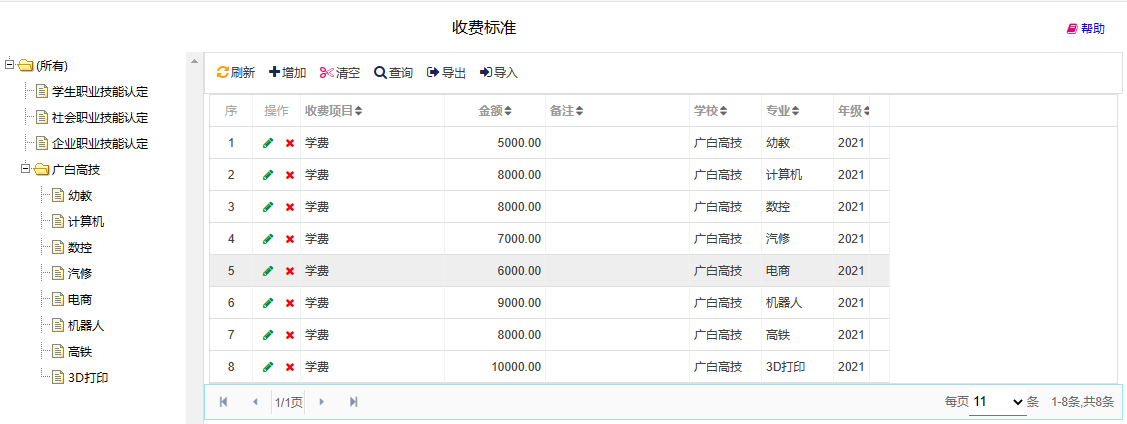Viewport: 1127px width, 424px height.
Task: Edit the 3D打印 row pencil icon
Action: (268, 367)
